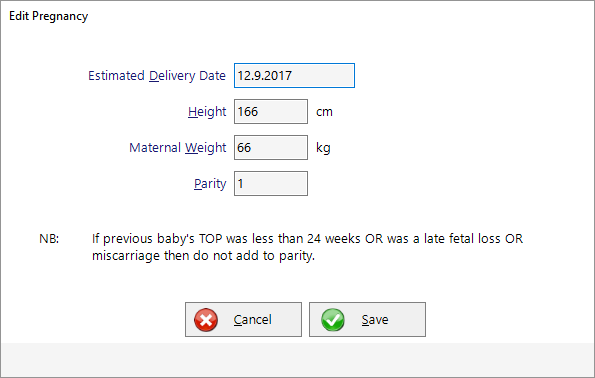Click the word TOP in the note
595x378 pixels.
pyautogui.click(x=211, y=239)
